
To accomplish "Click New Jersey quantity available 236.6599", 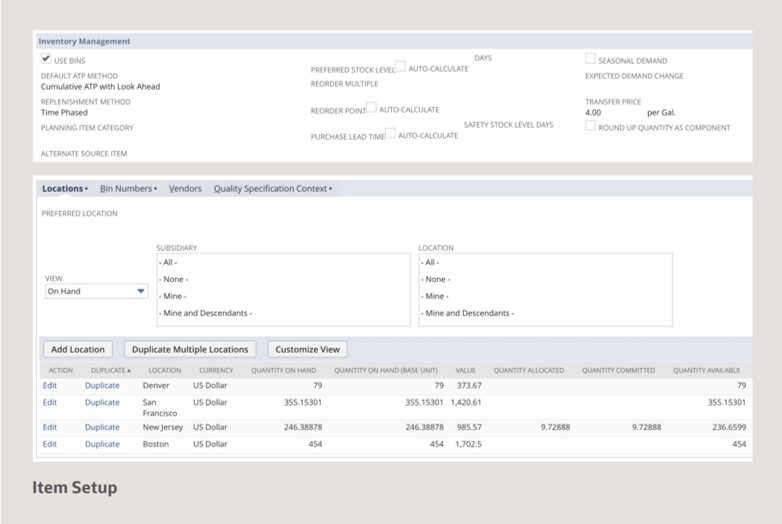I will pos(729,427).
